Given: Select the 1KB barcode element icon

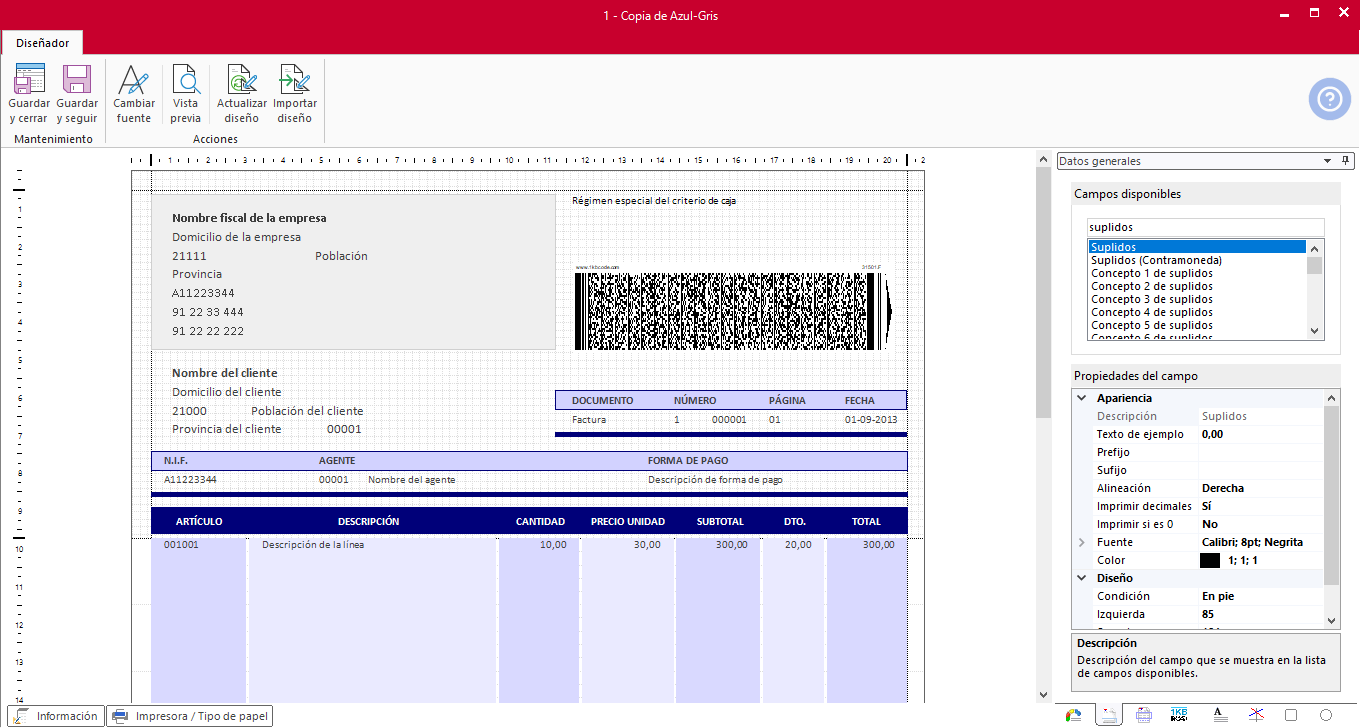Looking at the screenshot, I should tap(1180, 715).
